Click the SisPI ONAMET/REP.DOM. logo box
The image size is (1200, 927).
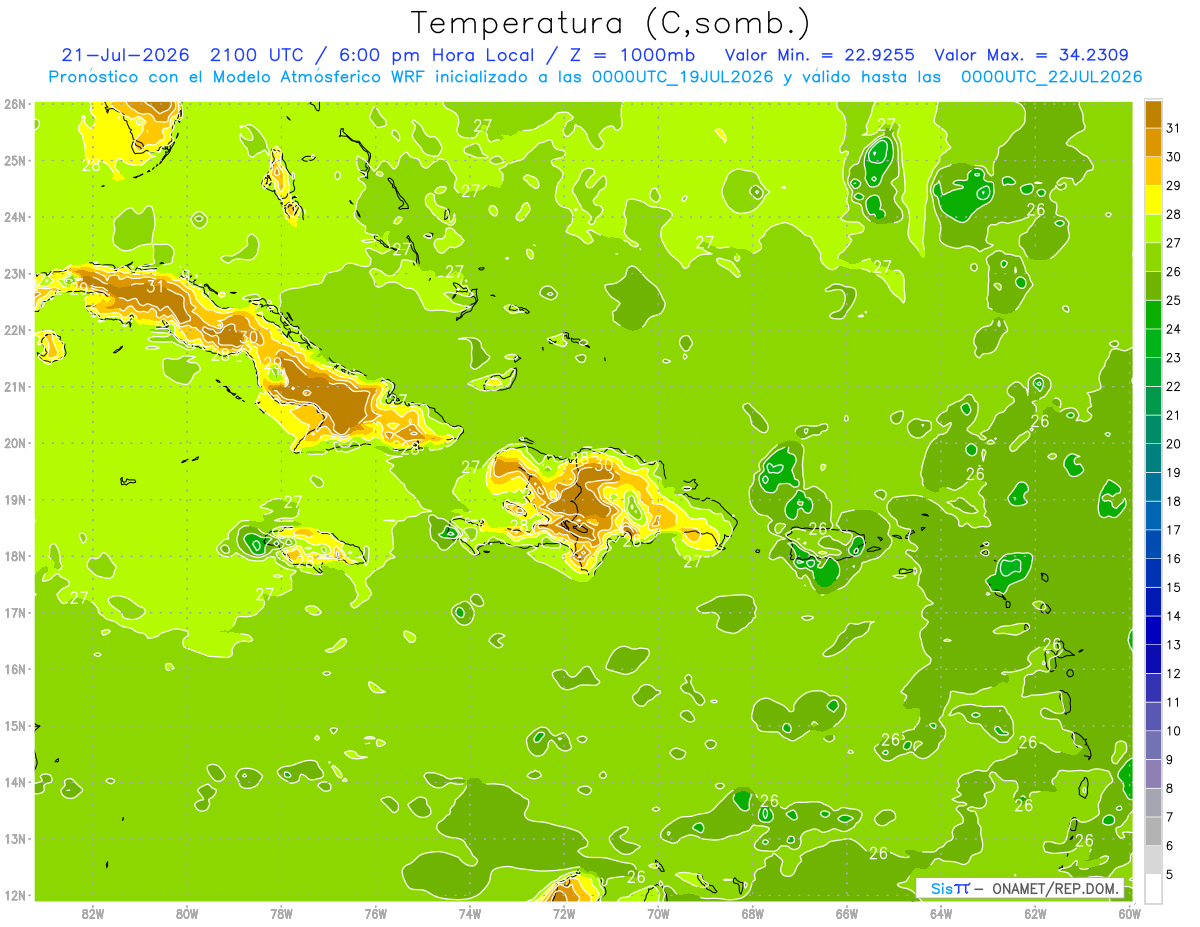click(x=1020, y=888)
